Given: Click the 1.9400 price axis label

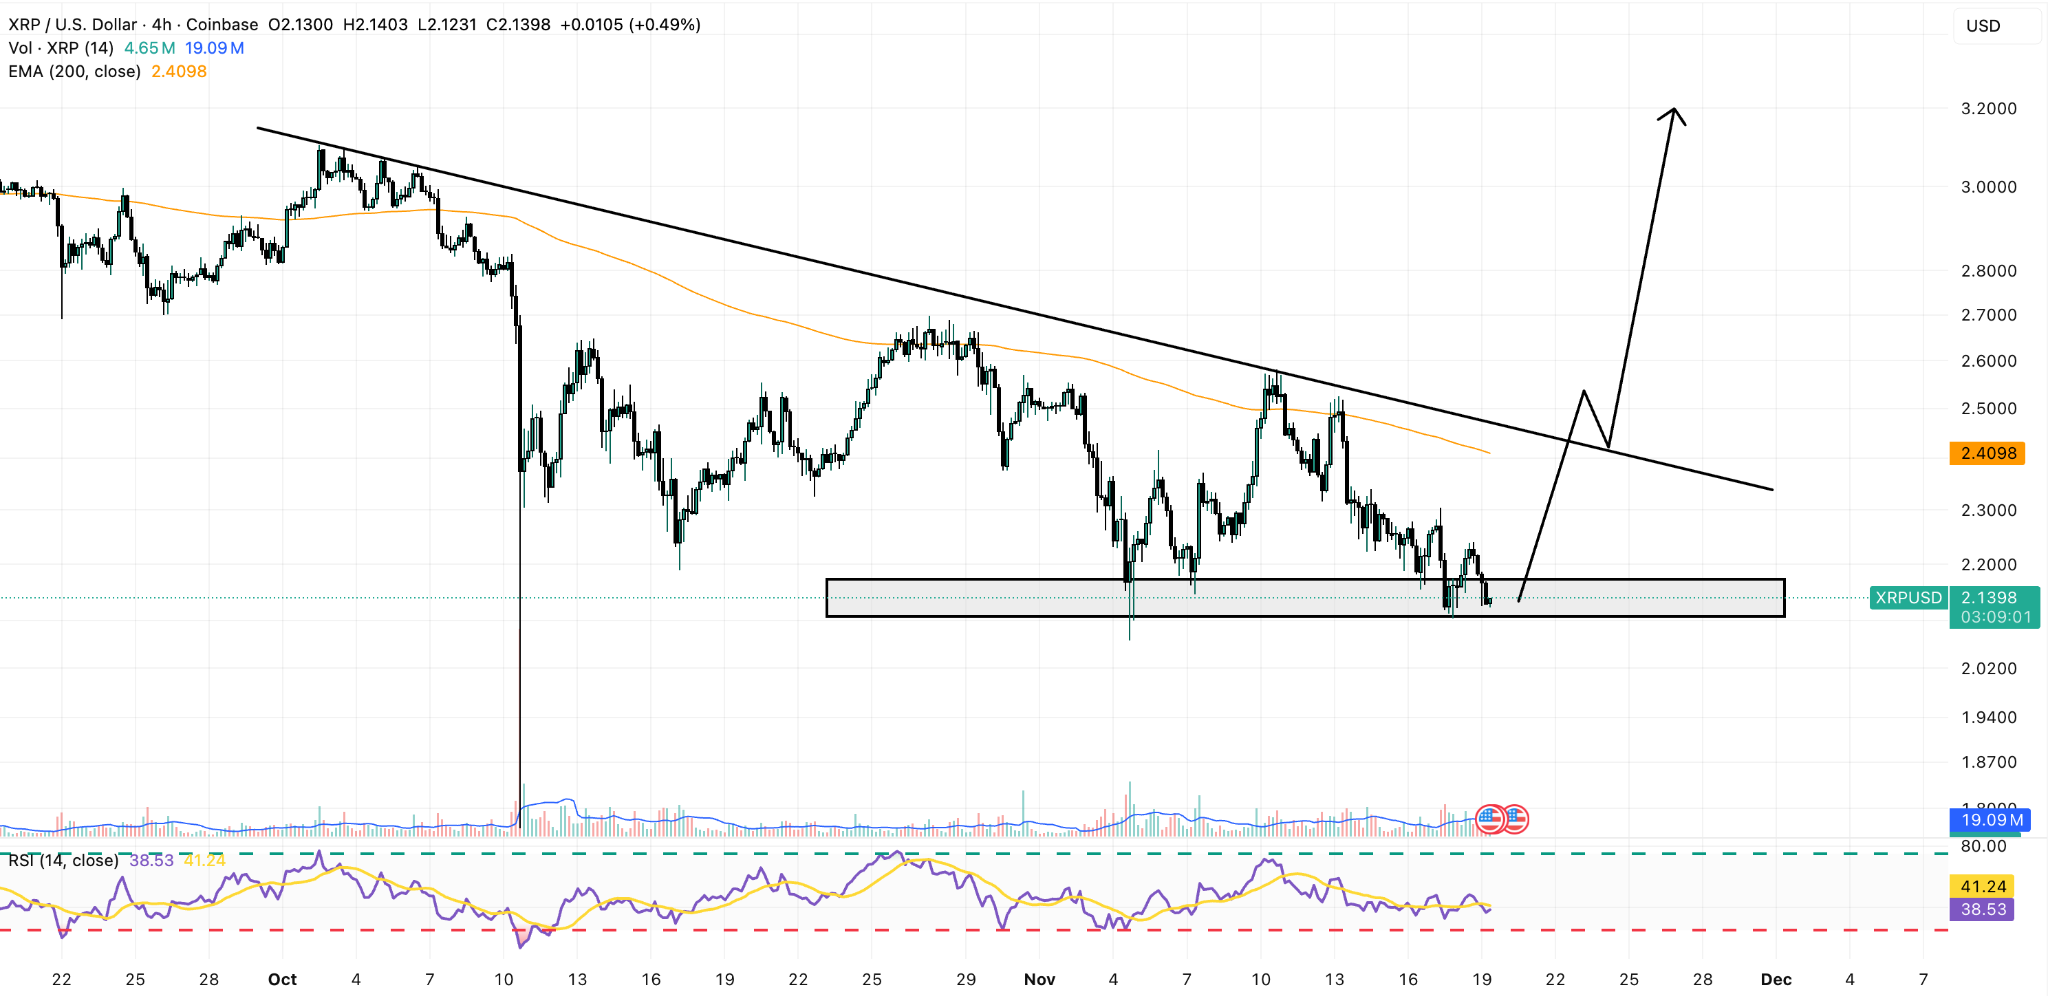Looking at the screenshot, I should (x=1989, y=717).
